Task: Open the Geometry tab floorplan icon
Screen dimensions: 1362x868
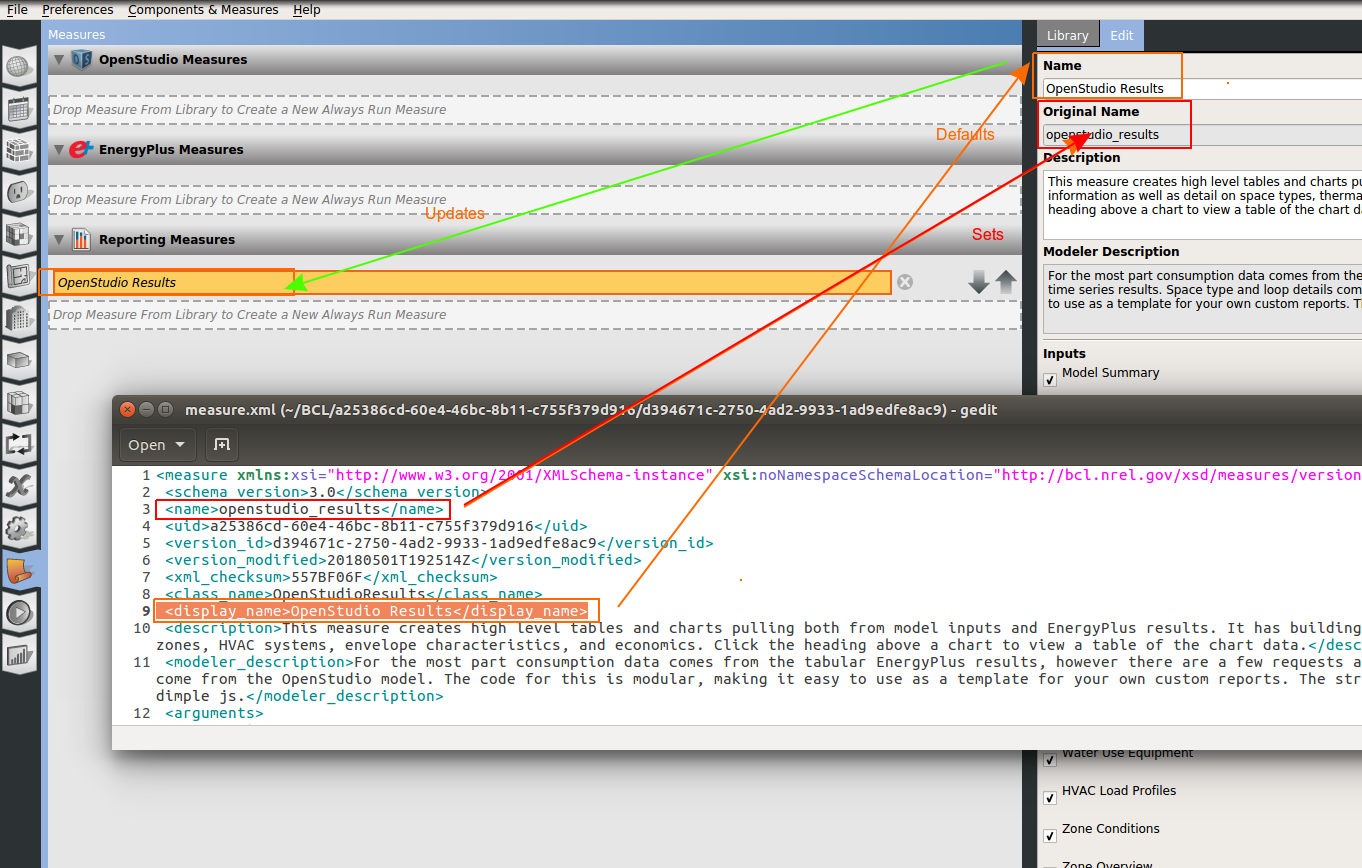Action: [18, 276]
